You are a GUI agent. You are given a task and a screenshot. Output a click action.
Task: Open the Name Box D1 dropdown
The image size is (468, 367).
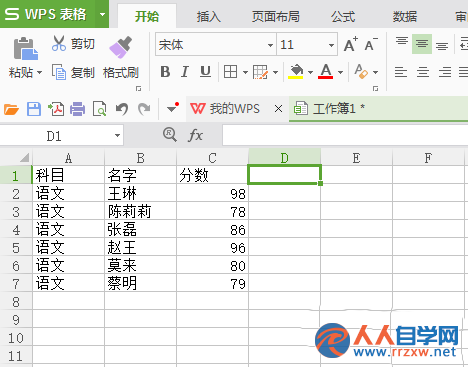click(x=117, y=135)
